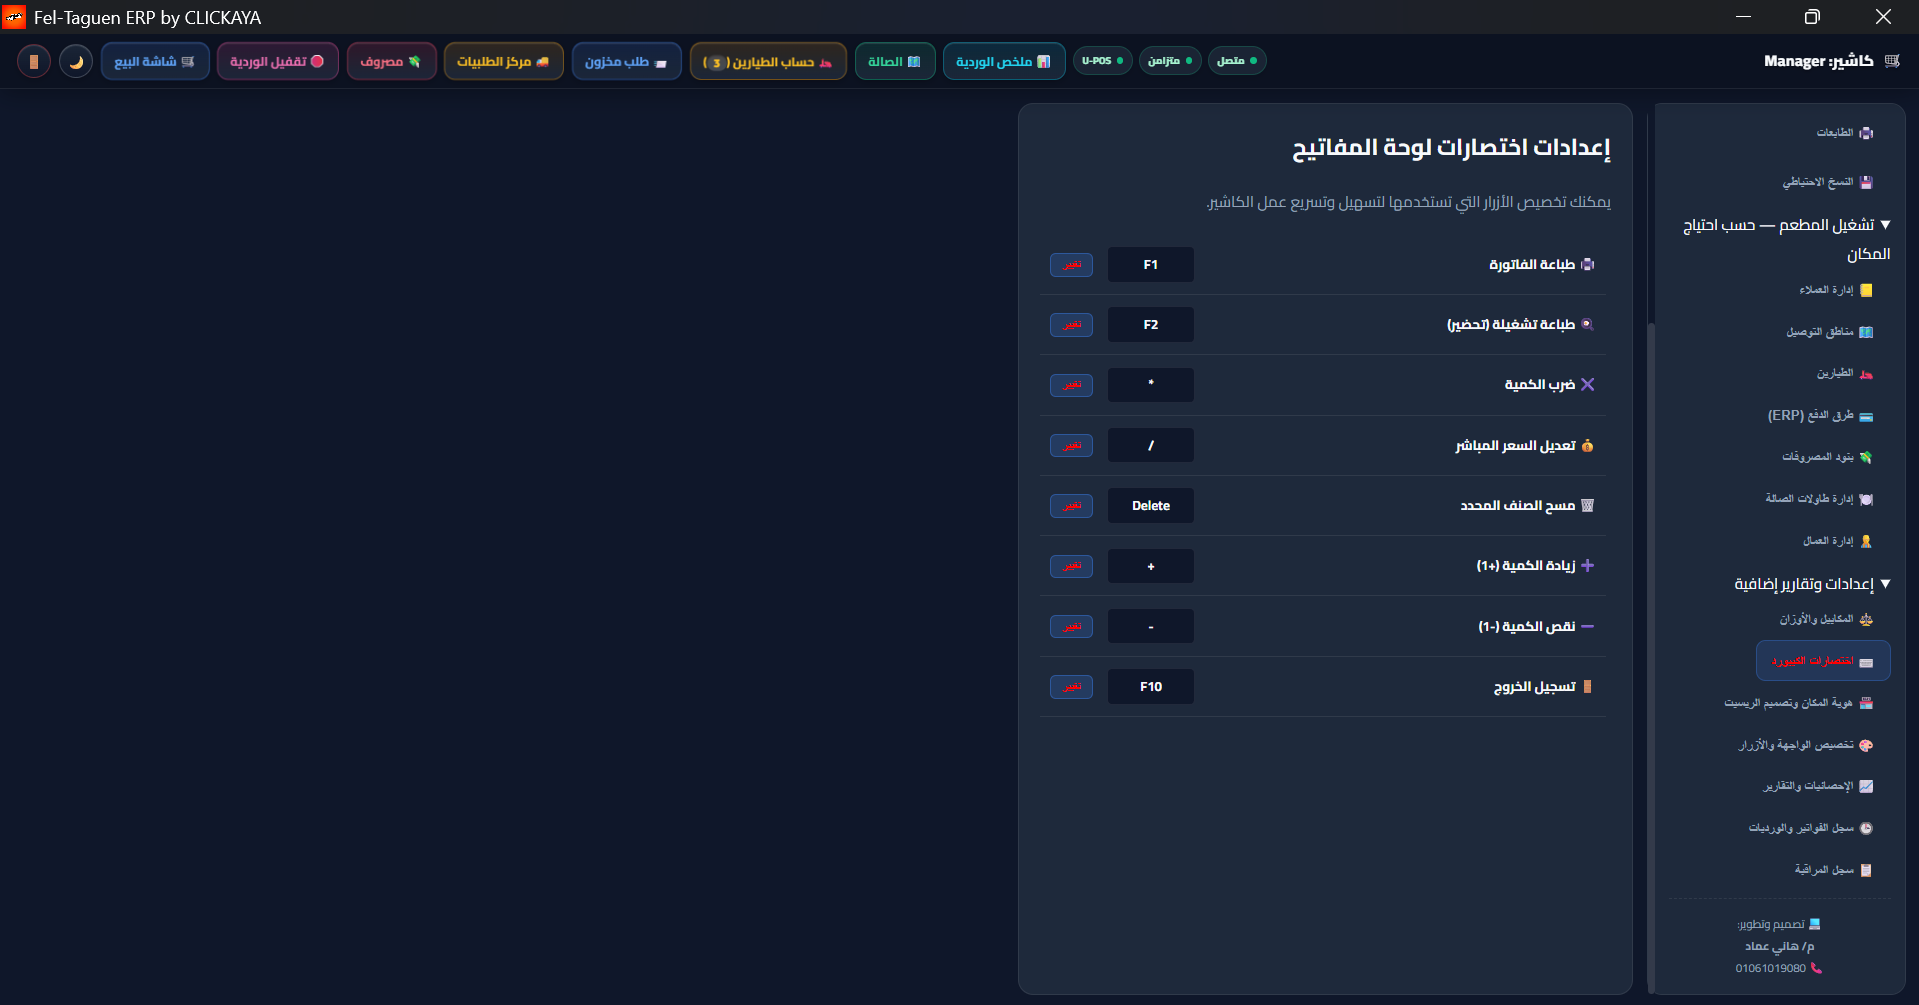The height and width of the screenshot is (1005, 1919).
Task: Open the hall tables management (إدارة طاولات الصالة) icon
Action: (1866, 499)
